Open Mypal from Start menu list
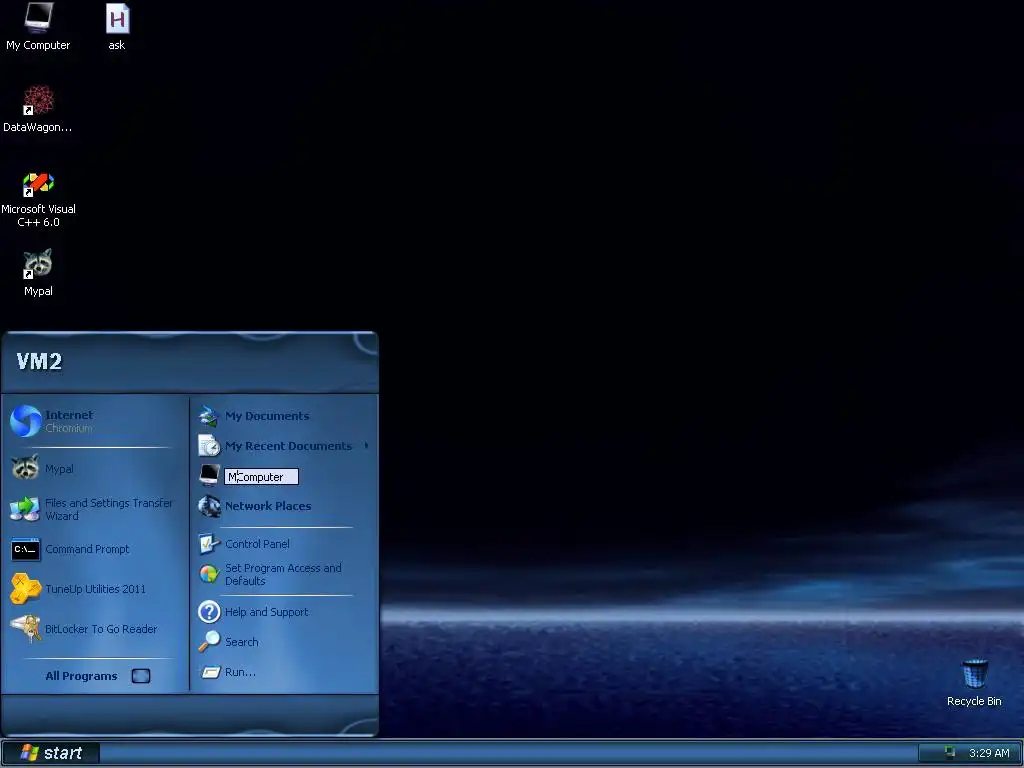Viewport: 1024px width, 768px height. [95, 469]
